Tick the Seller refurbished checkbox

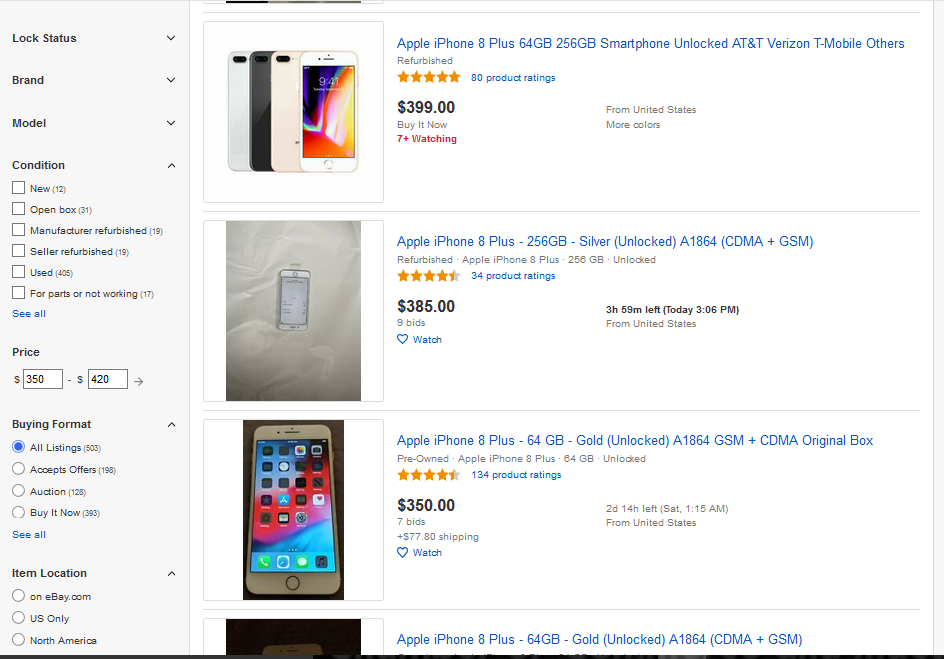(18, 251)
